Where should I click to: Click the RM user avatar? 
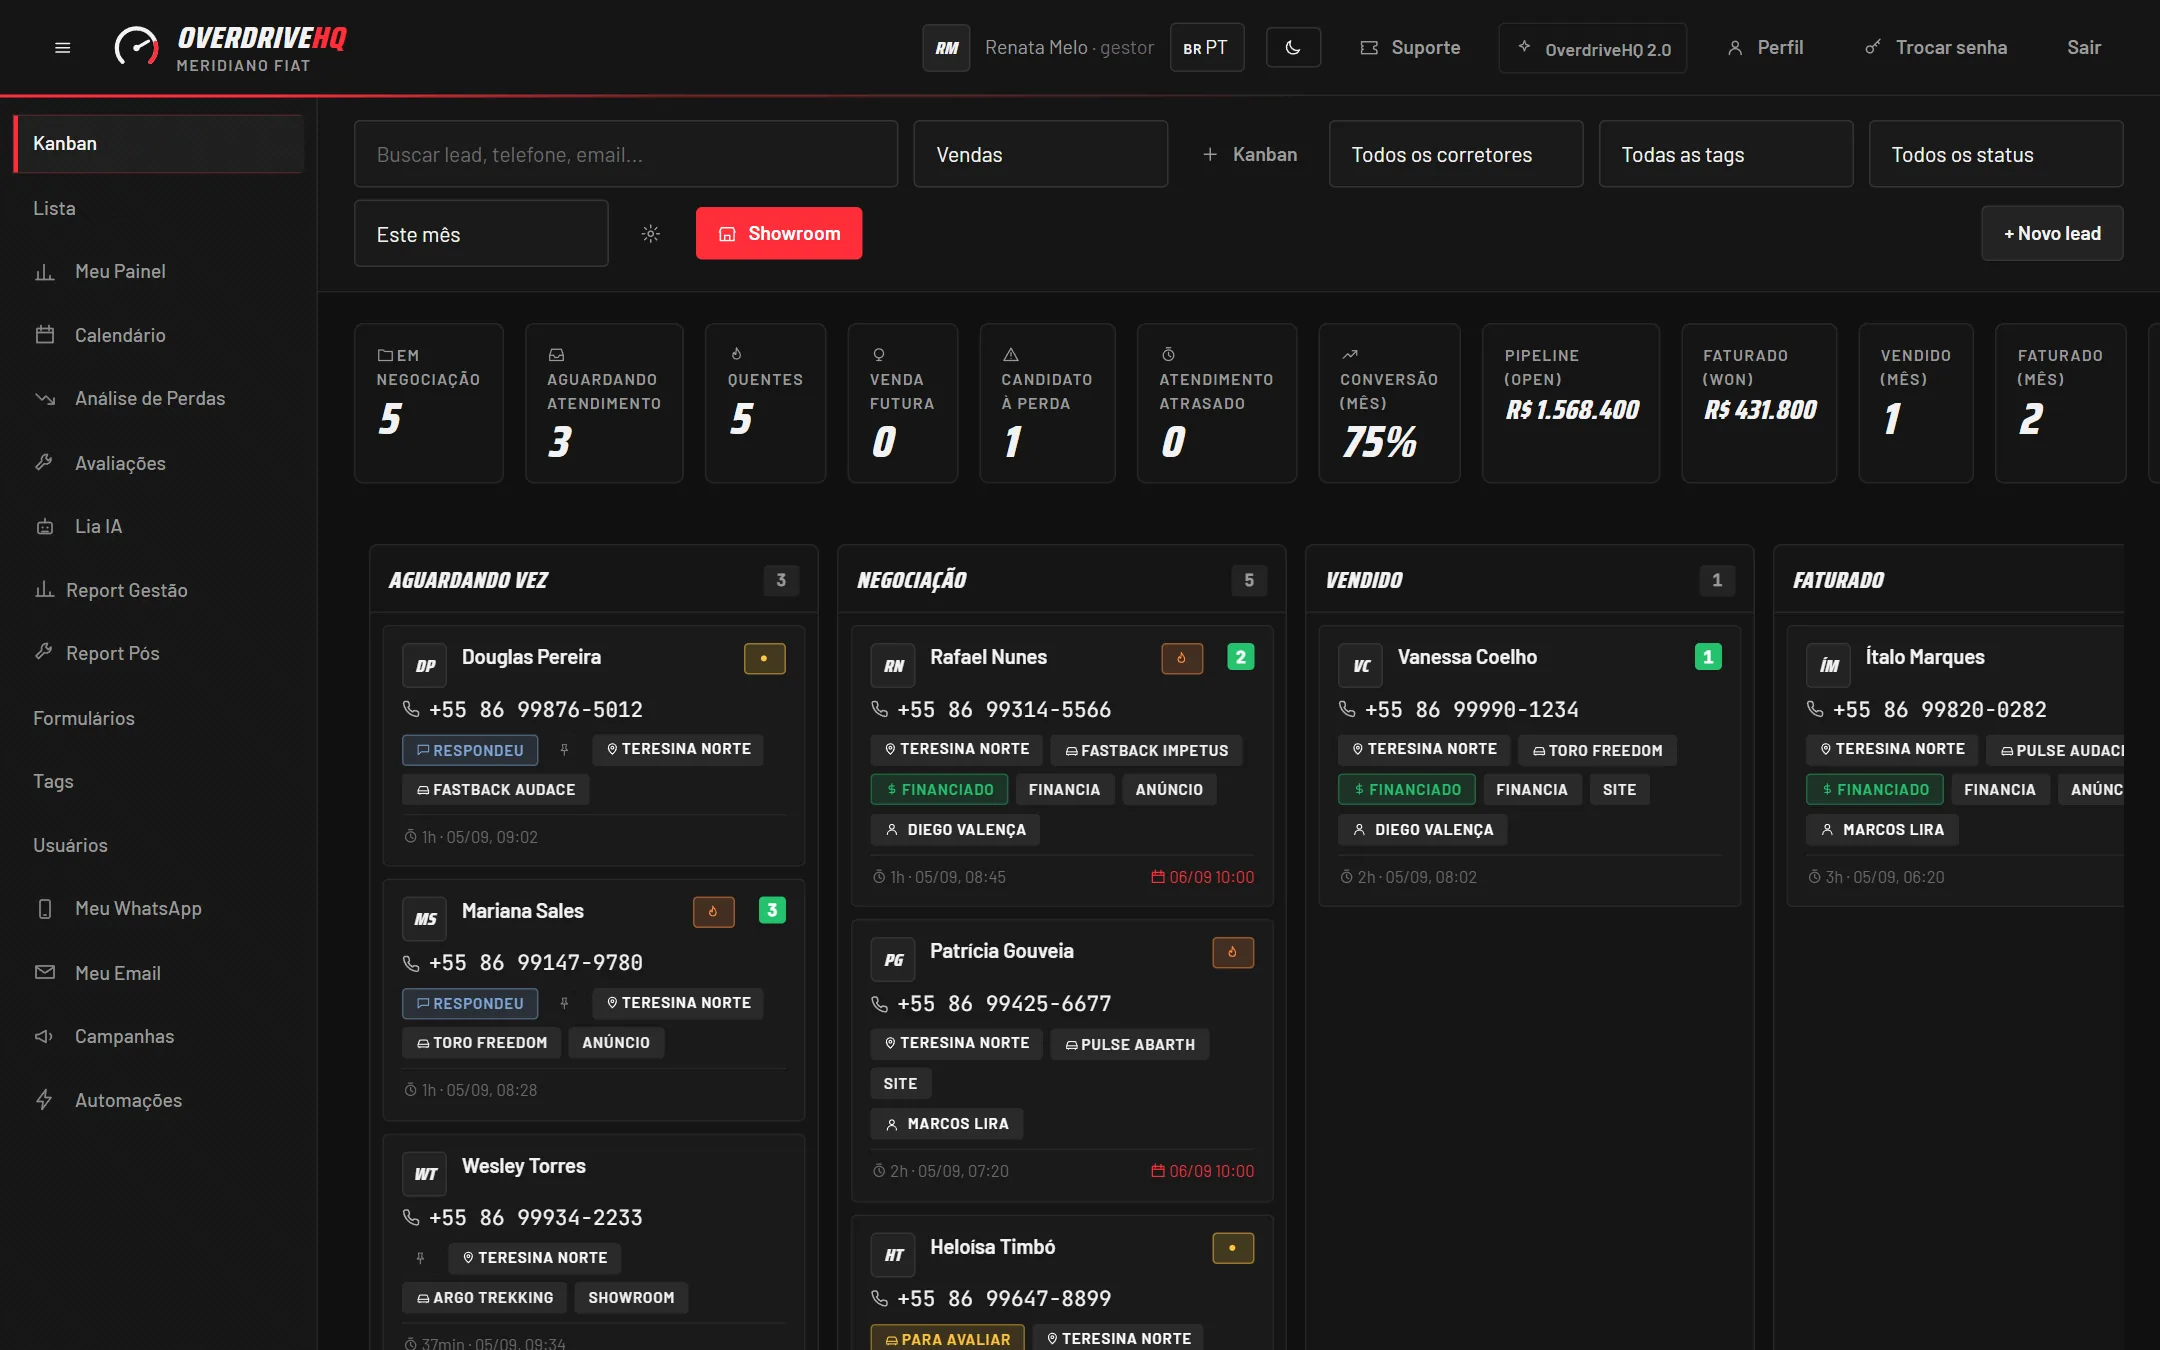946,47
